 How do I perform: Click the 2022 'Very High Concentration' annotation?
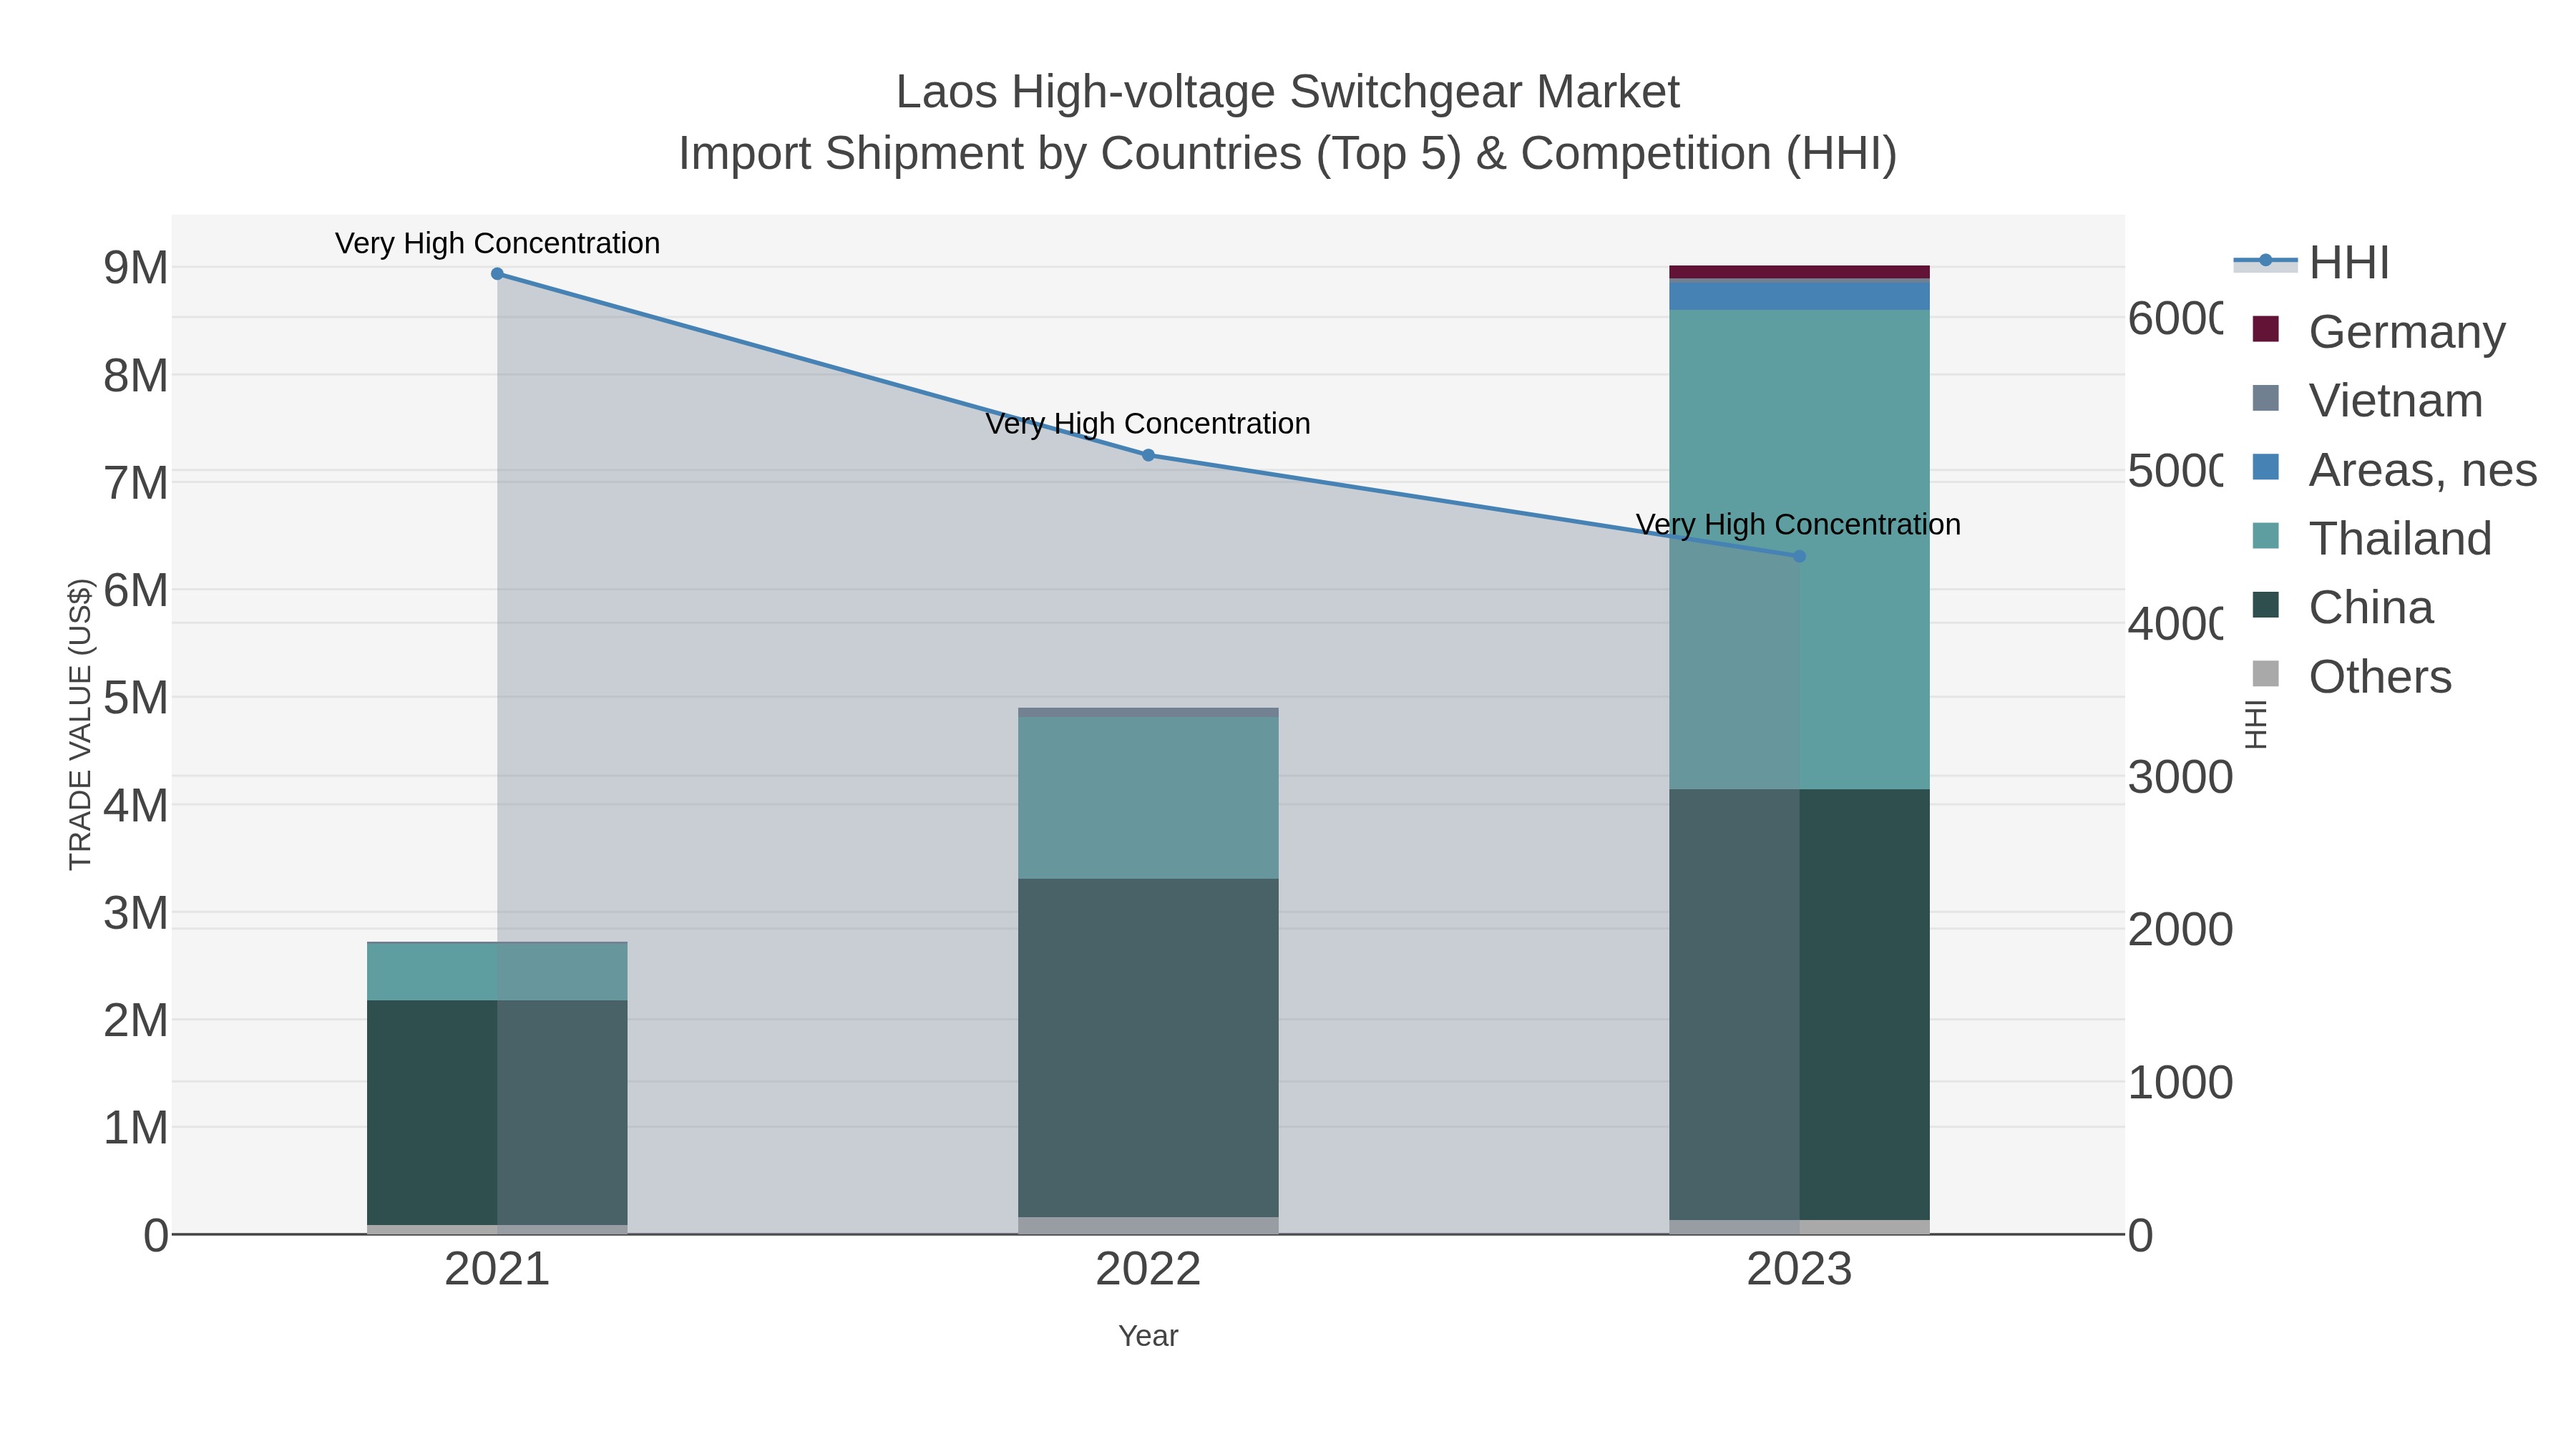pos(1148,423)
